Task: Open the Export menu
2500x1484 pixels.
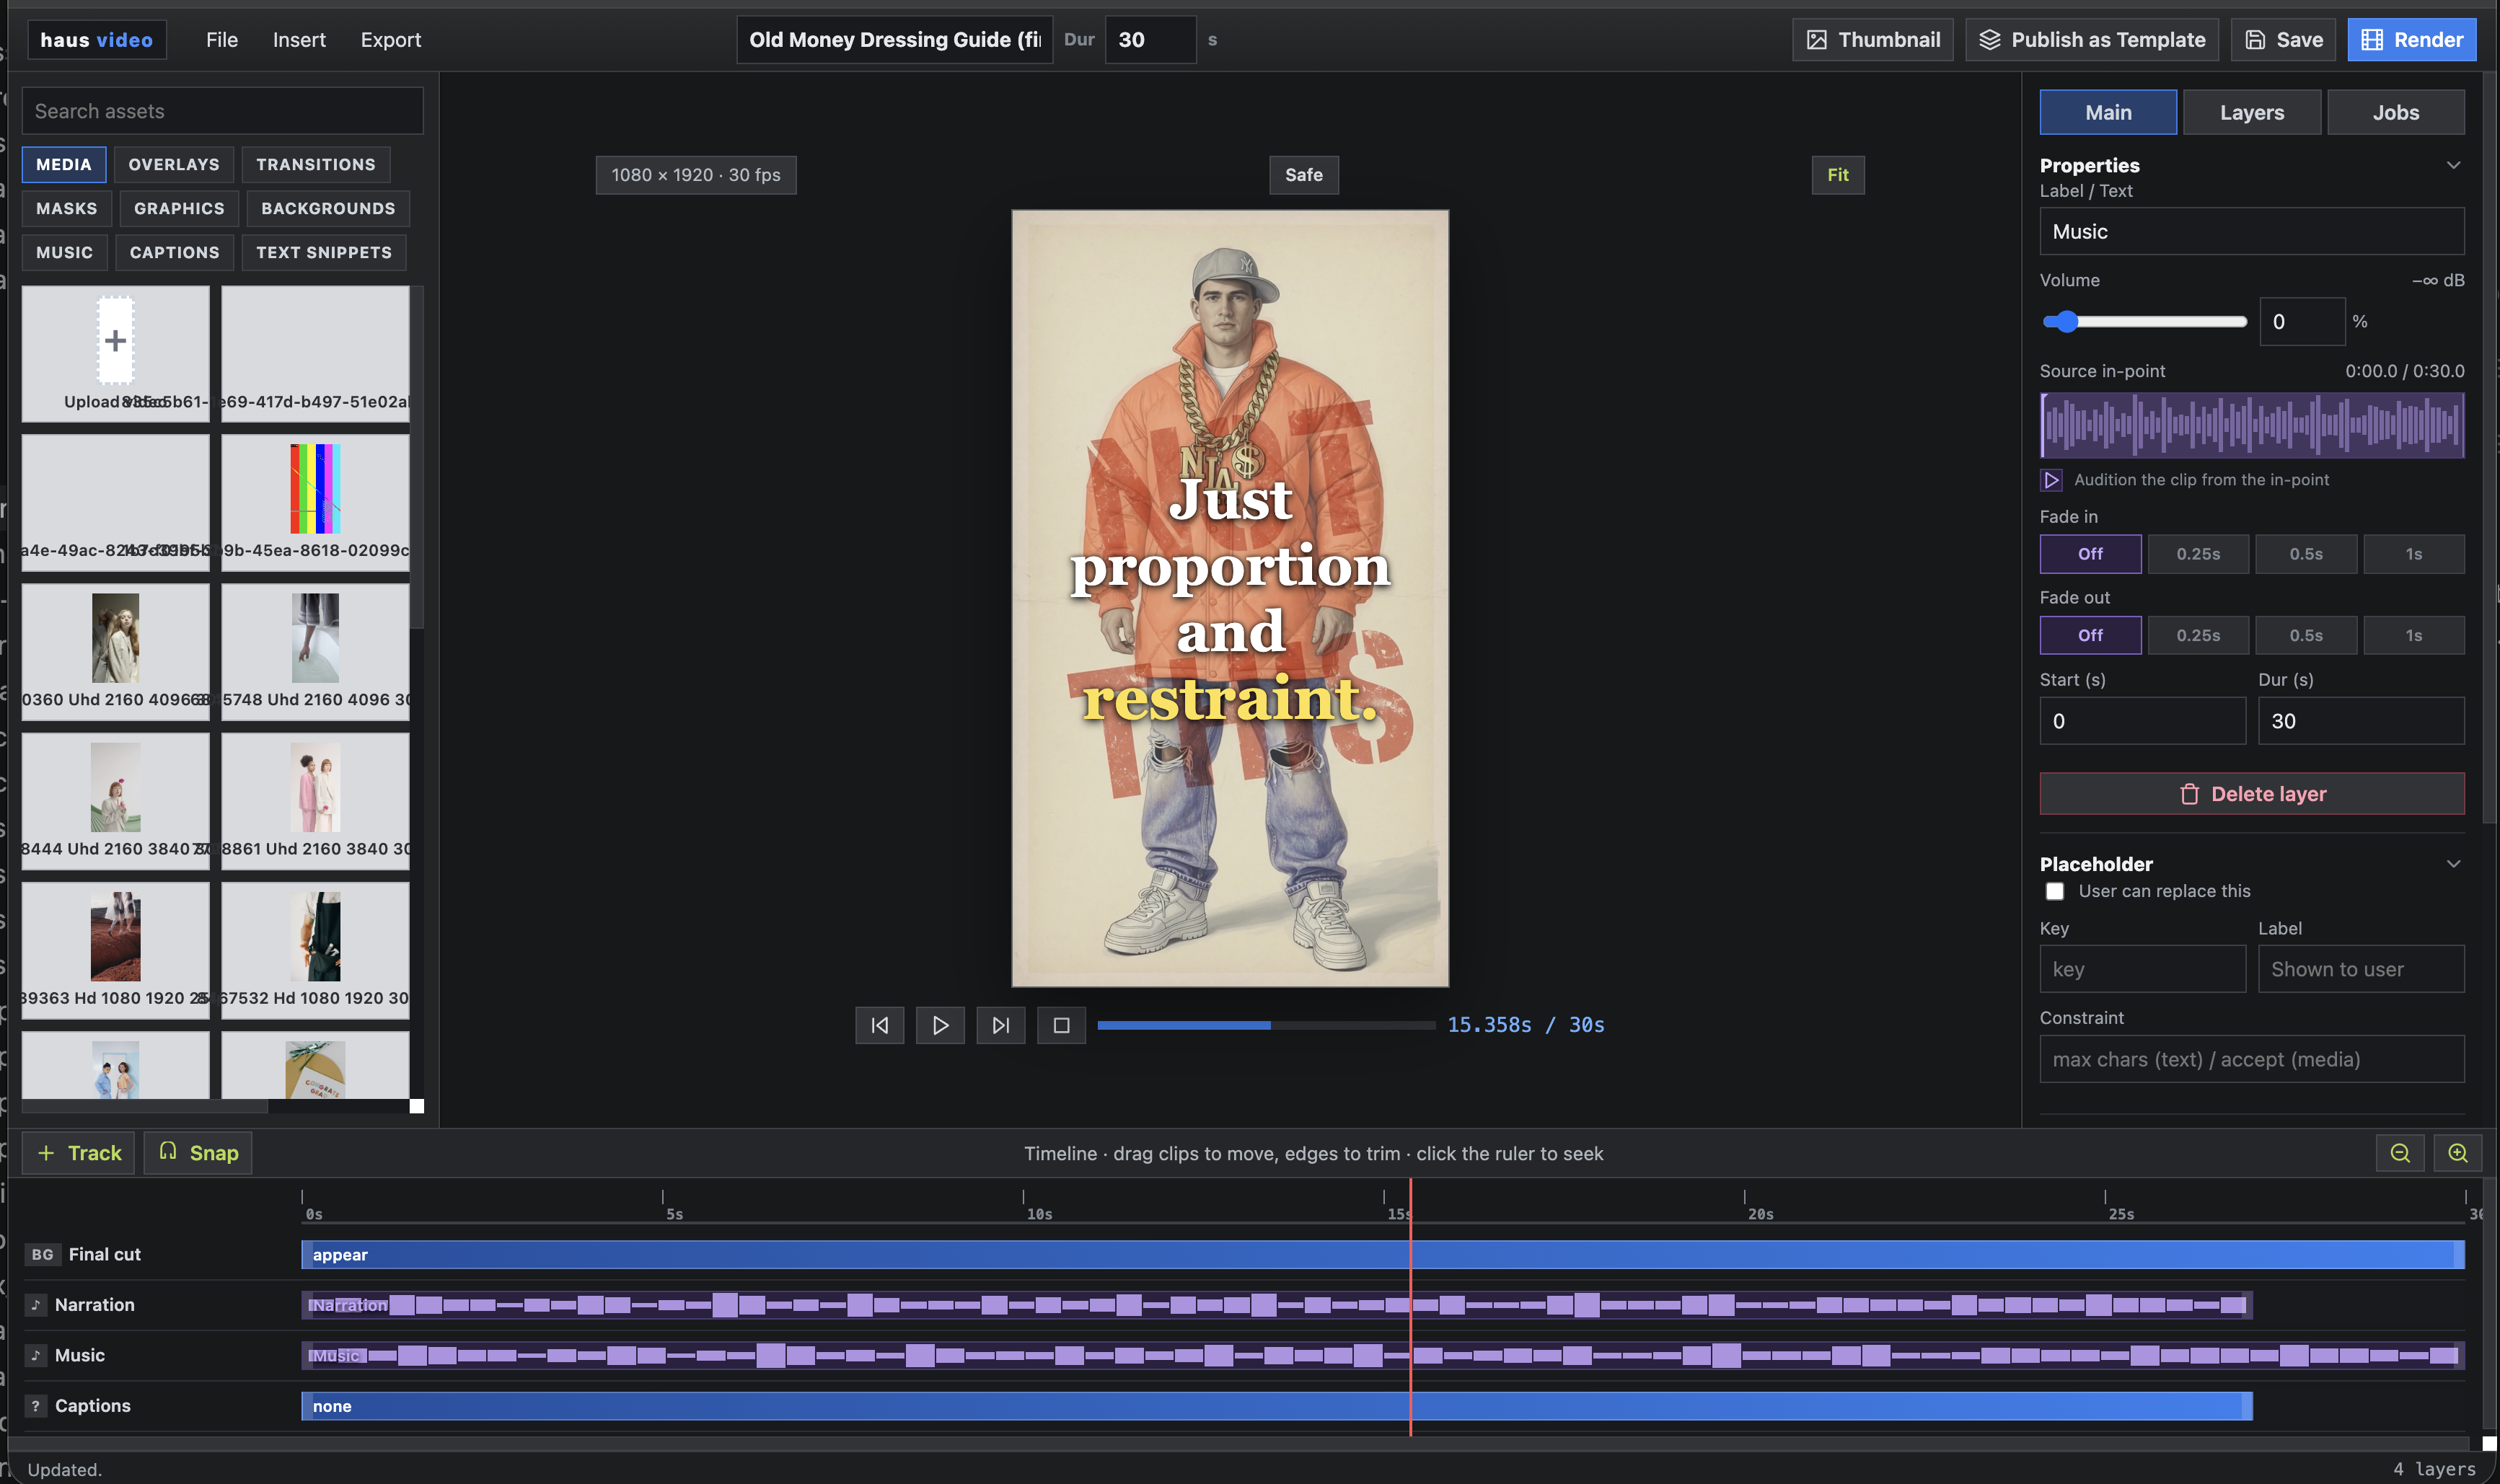Action: click(390, 40)
